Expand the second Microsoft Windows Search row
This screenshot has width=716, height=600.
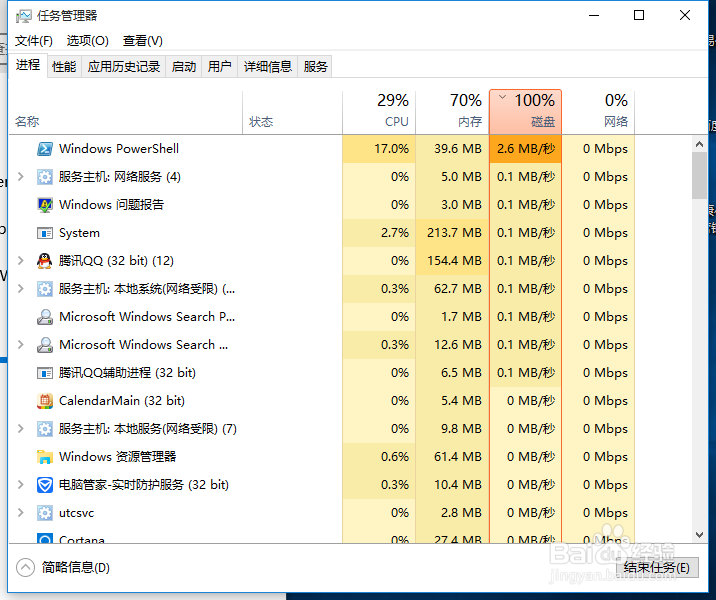point(21,345)
